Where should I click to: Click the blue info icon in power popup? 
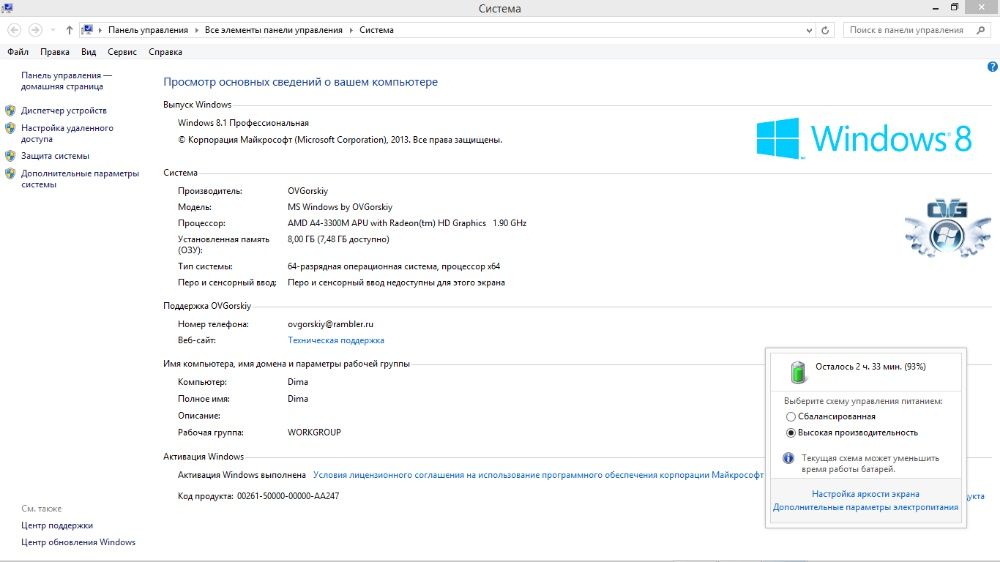(788, 458)
